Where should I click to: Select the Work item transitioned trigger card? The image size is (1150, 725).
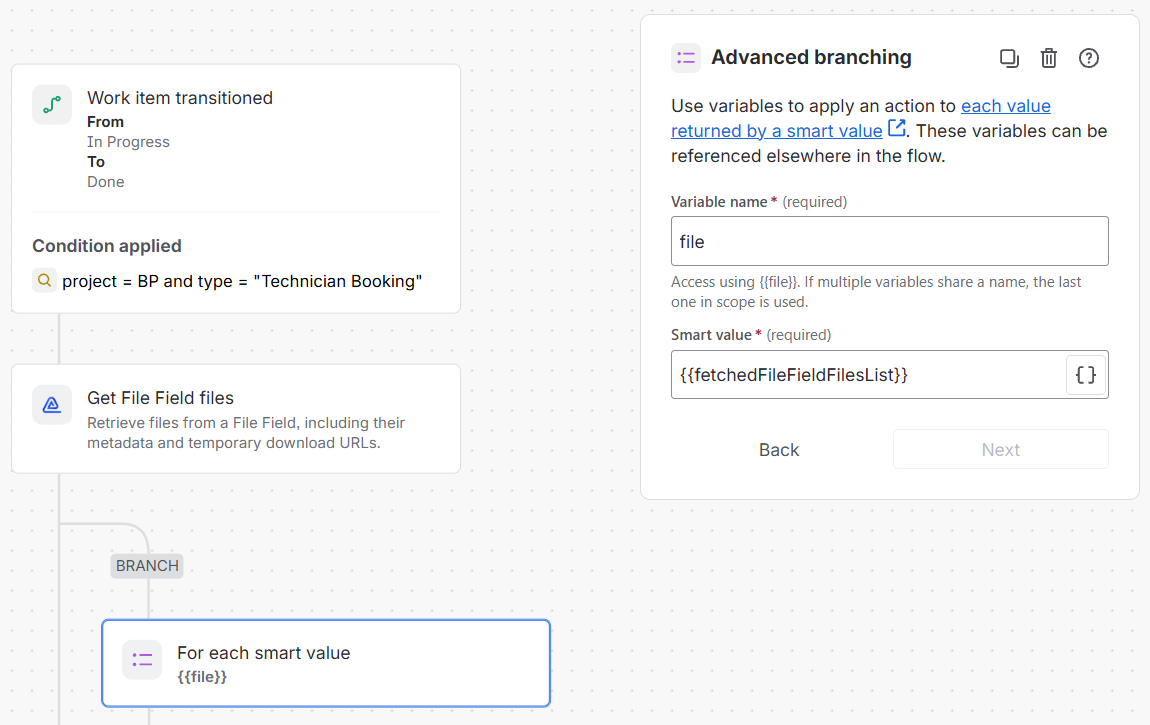coord(236,188)
